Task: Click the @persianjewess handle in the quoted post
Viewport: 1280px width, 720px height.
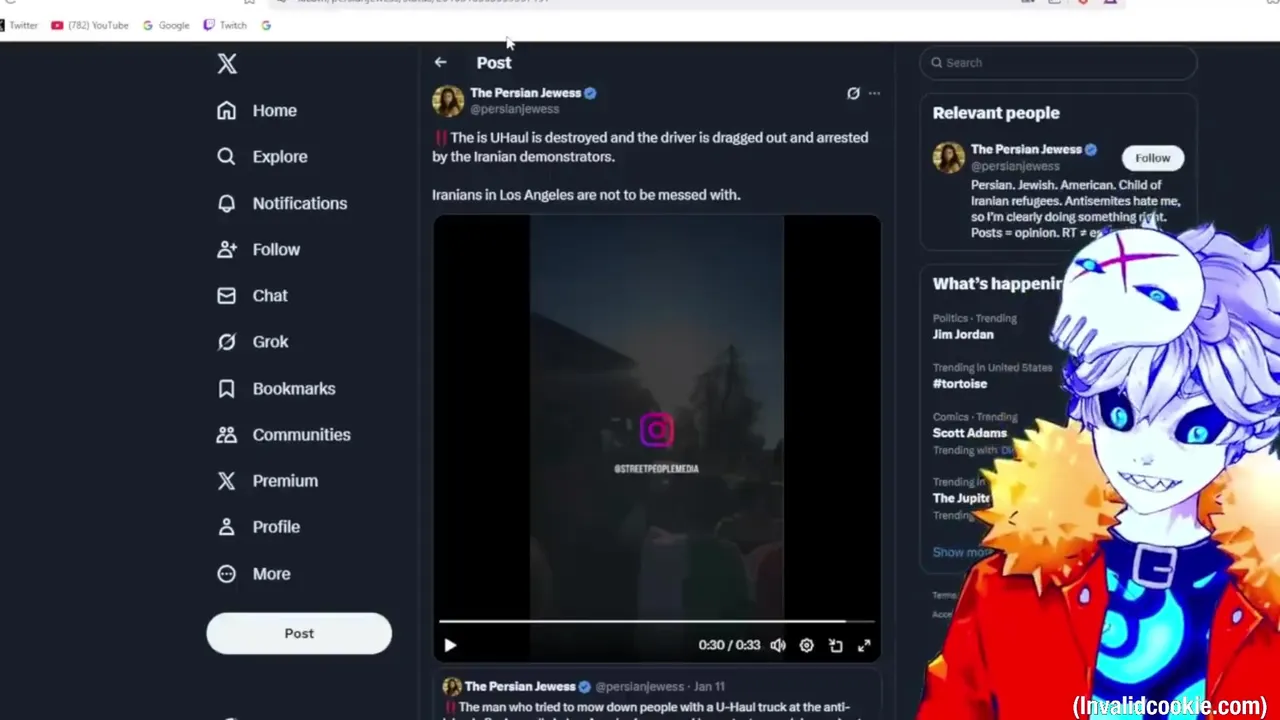Action: pyautogui.click(x=640, y=686)
